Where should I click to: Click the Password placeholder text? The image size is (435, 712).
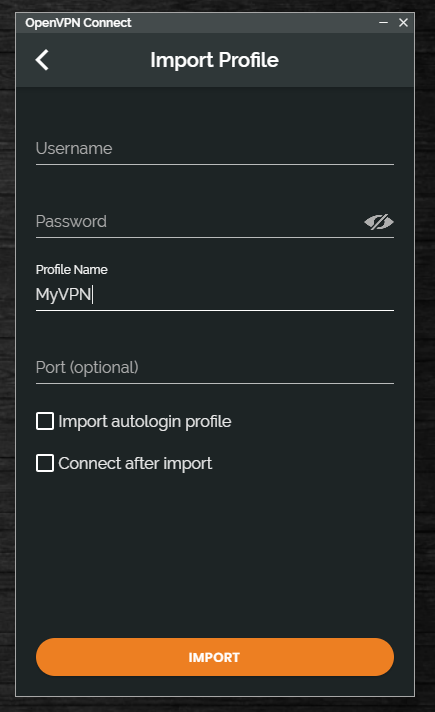click(71, 222)
